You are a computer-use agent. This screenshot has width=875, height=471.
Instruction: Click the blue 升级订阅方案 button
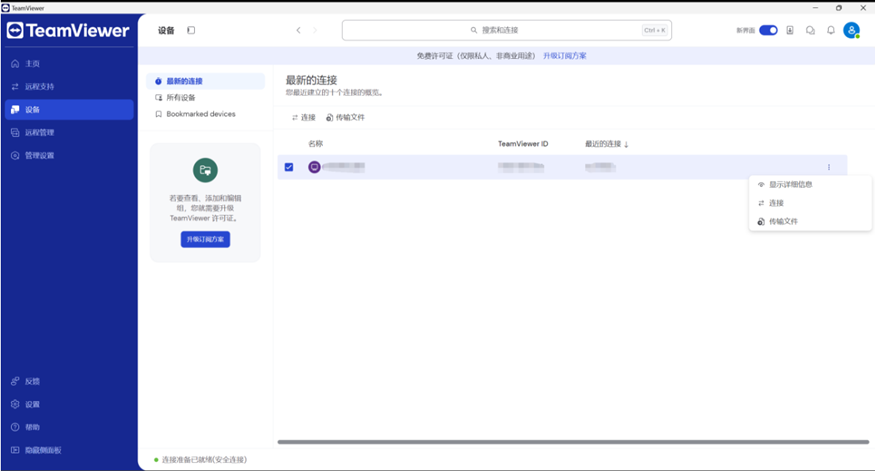pyautogui.click(x=205, y=239)
